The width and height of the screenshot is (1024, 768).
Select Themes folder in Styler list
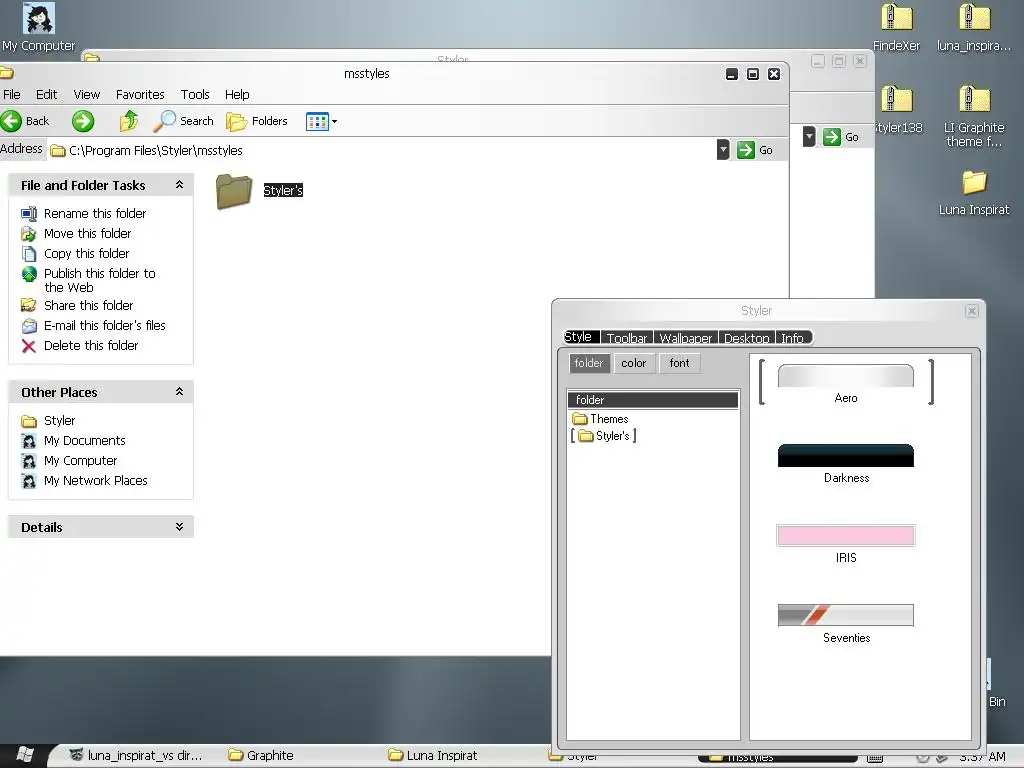pyautogui.click(x=600, y=419)
